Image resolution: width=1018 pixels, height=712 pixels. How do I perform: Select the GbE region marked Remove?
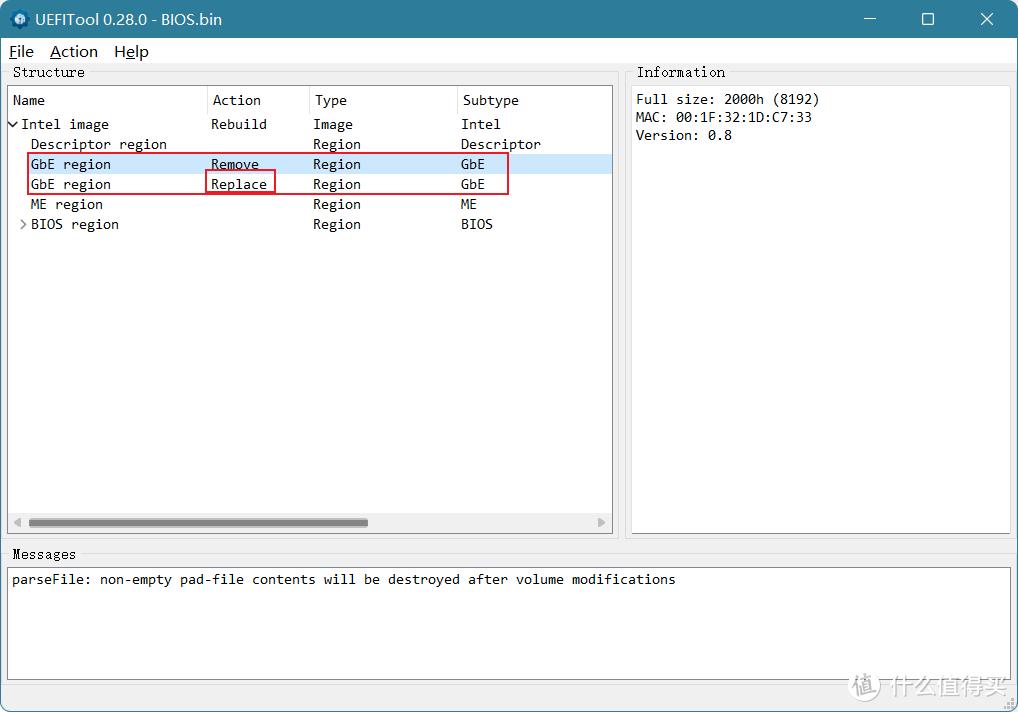[x=70, y=165]
